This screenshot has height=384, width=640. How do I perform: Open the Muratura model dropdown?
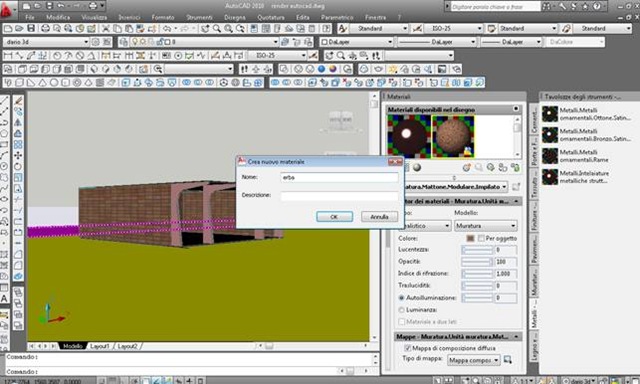pyautogui.click(x=486, y=226)
